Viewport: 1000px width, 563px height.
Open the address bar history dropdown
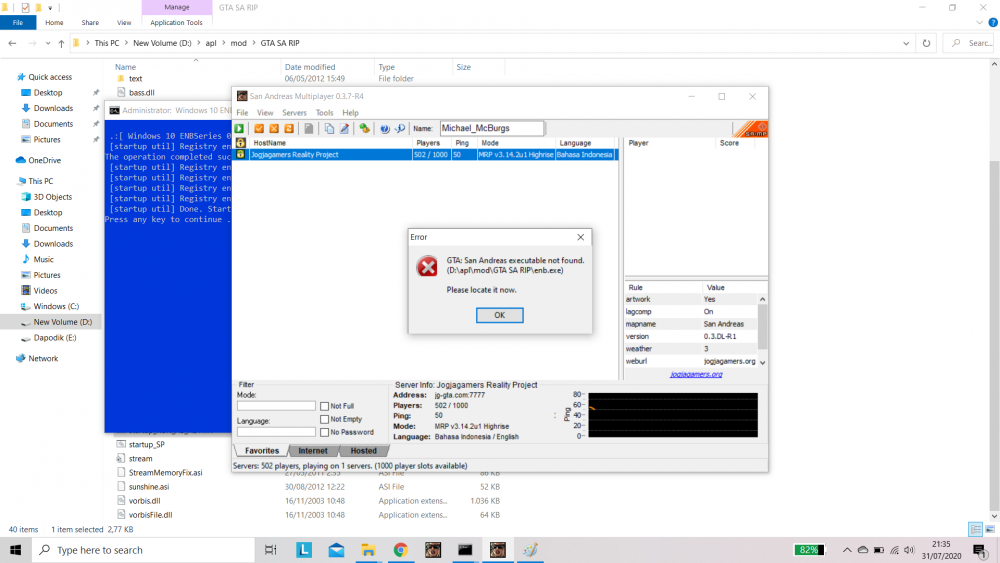click(906, 43)
